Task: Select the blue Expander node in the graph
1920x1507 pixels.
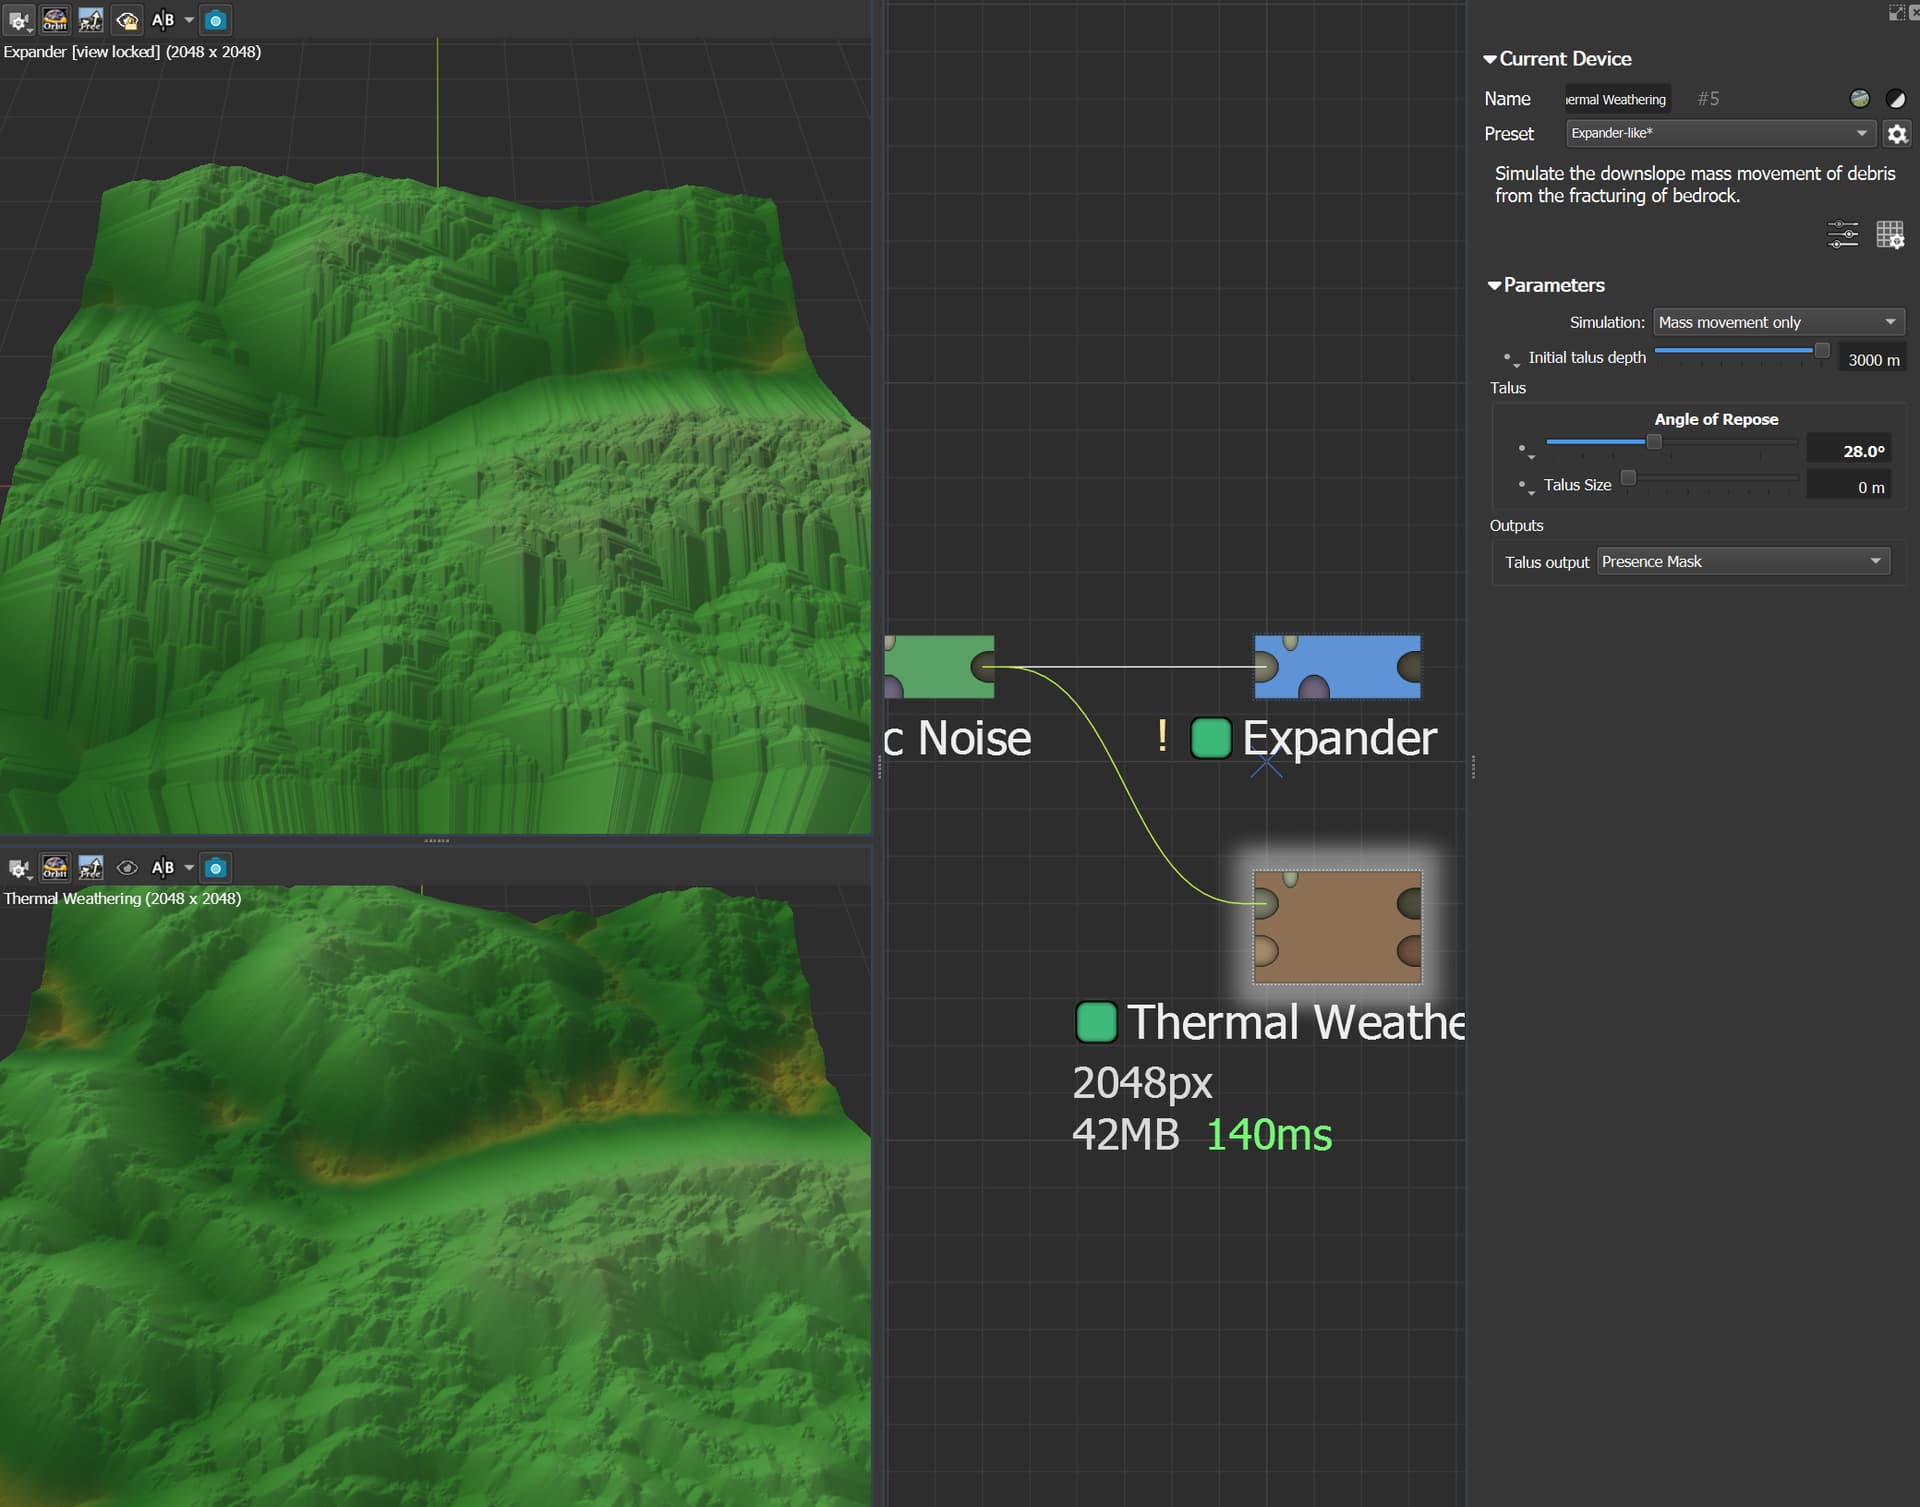Action: point(1337,666)
